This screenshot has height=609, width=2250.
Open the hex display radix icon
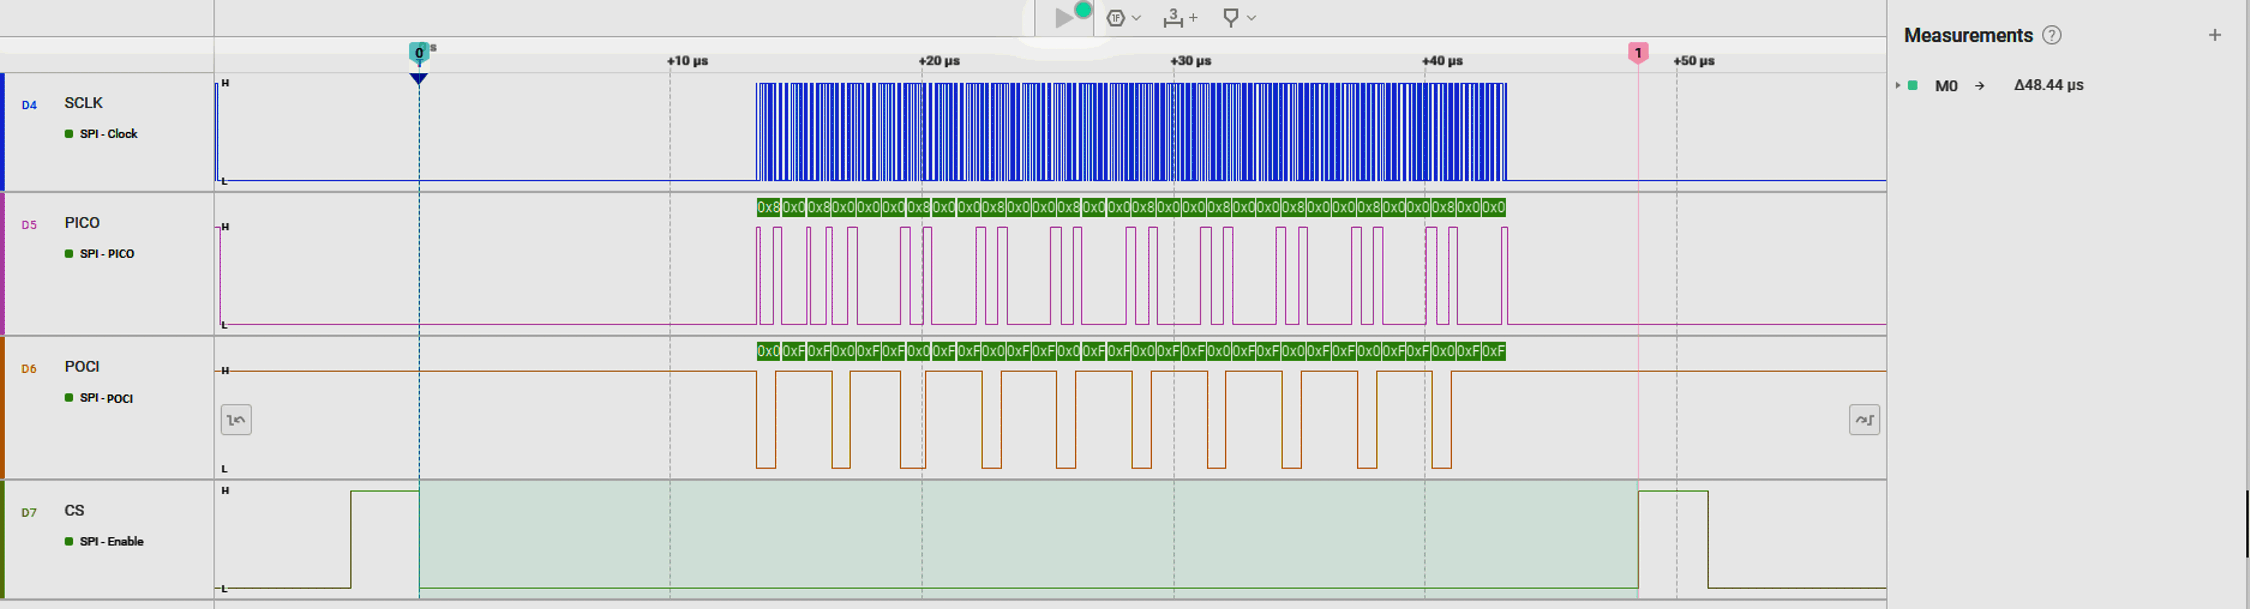[x=1116, y=18]
